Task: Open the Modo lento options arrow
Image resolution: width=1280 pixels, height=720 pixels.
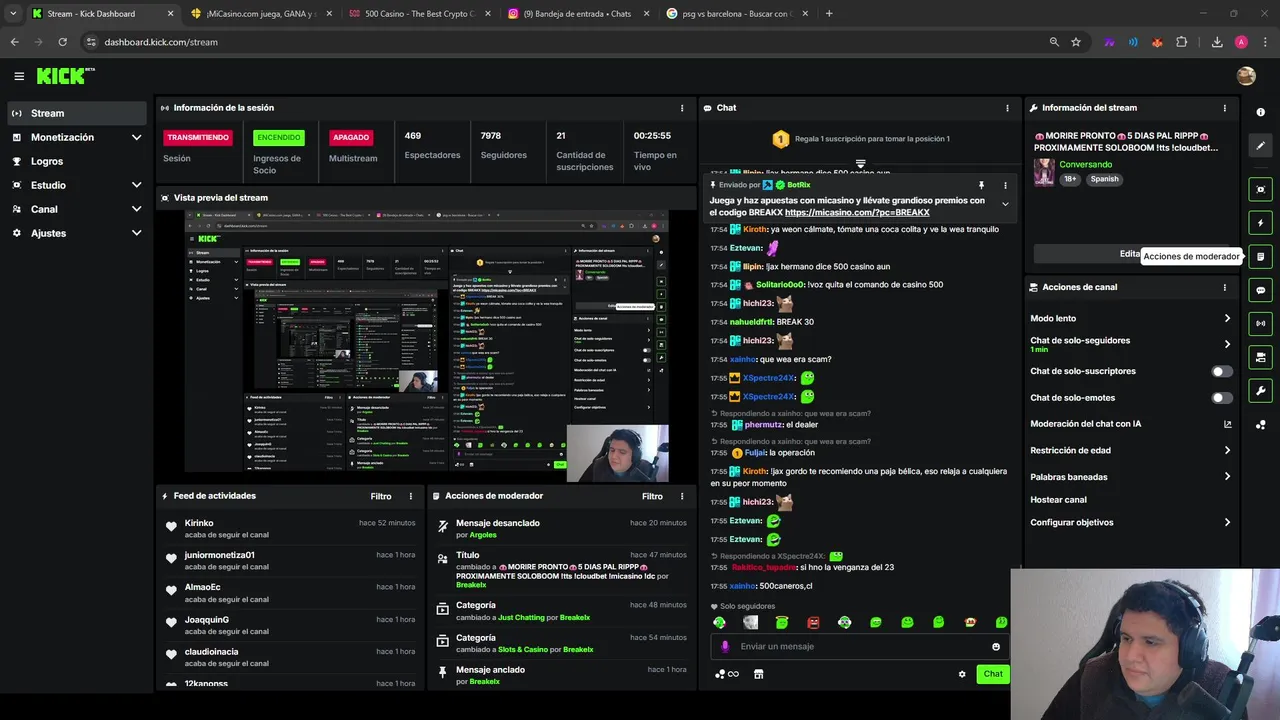Action: [1227, 318]
